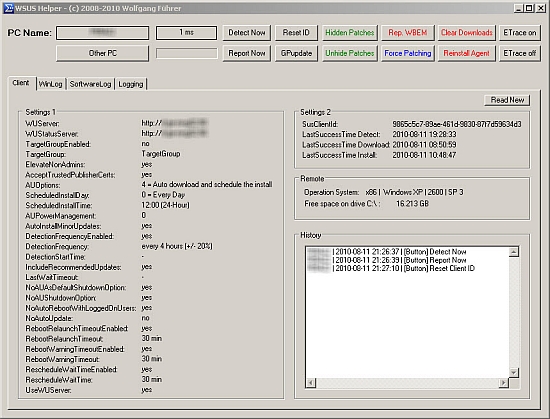Click the TargetGroup value text
This screenshot has width=550, height=419.
(161, 154)
